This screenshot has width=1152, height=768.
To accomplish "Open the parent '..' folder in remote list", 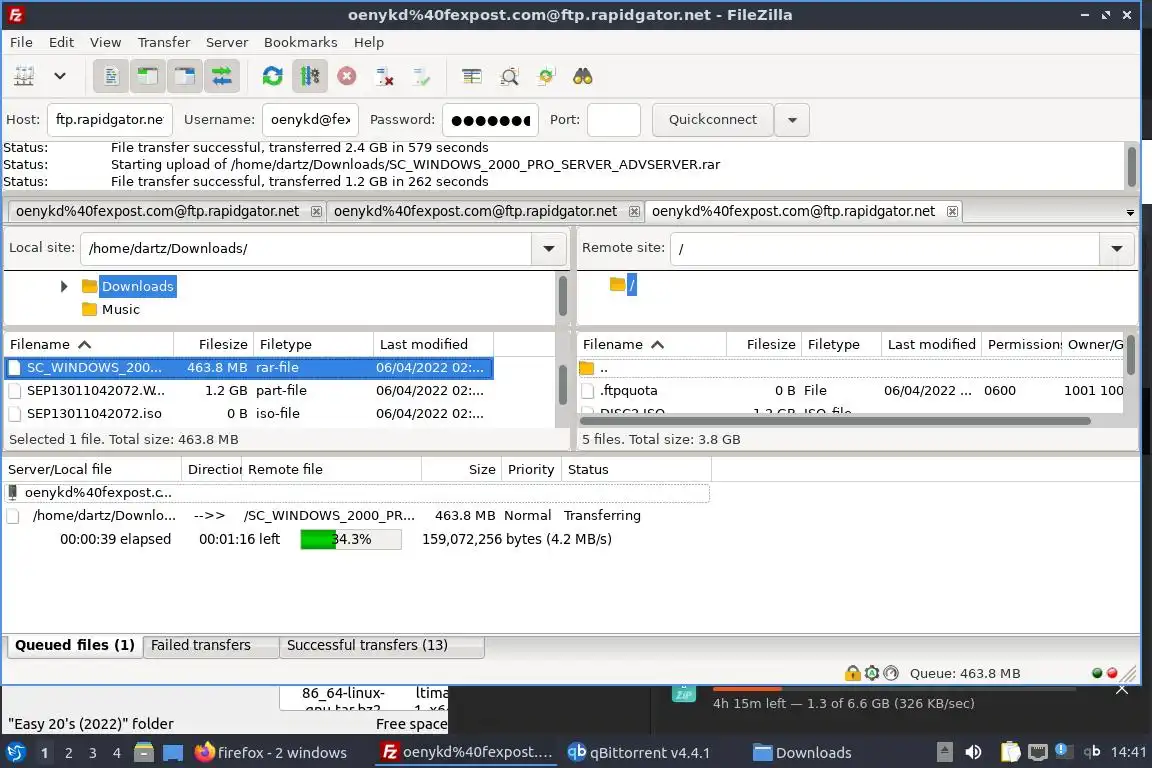I will (x=851, y=368).
